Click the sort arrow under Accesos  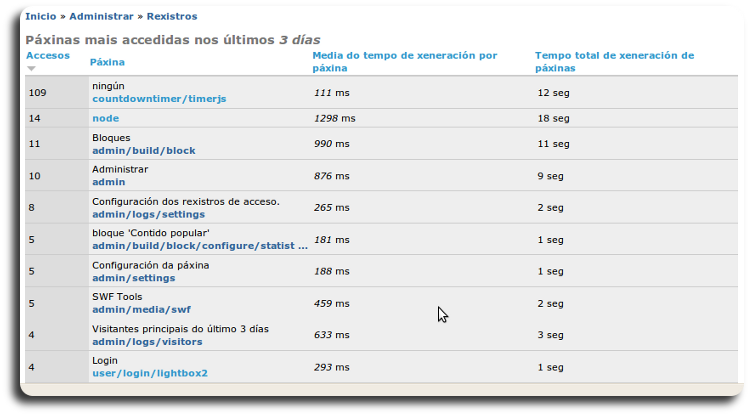(31, 69)
